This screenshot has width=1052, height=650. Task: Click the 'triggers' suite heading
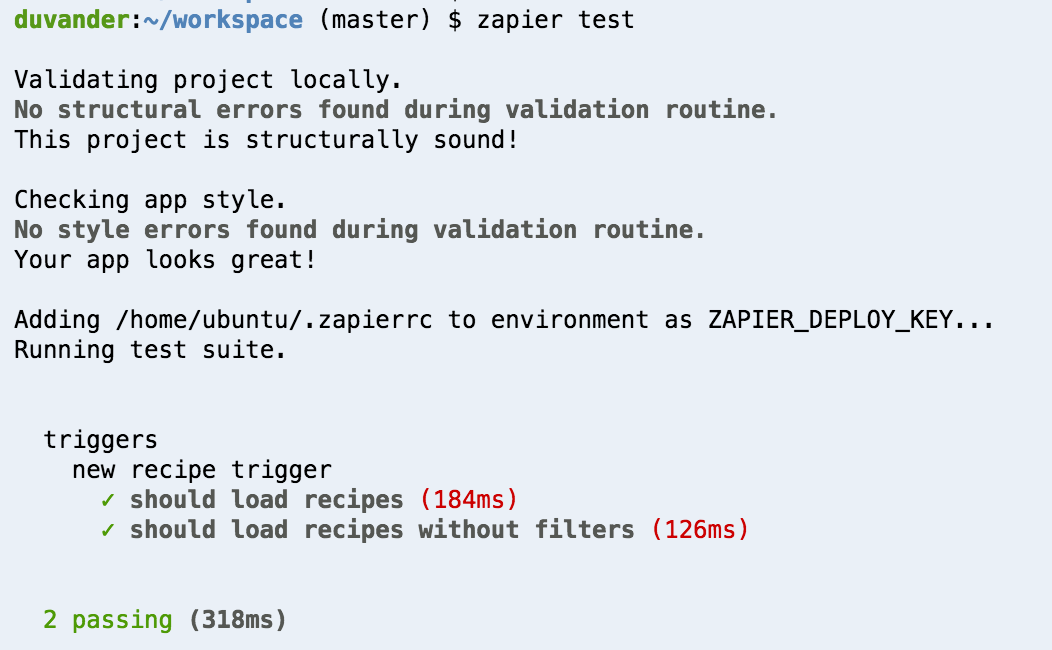pyautogui.click(x=100, y=440)
